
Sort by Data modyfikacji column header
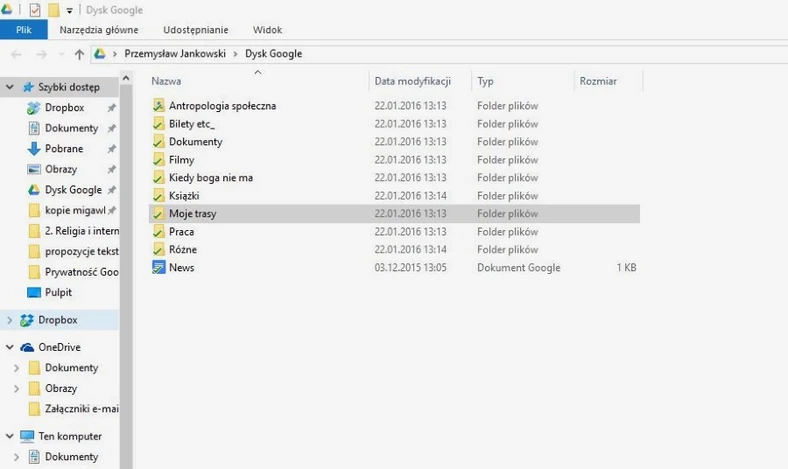[413, 81]
